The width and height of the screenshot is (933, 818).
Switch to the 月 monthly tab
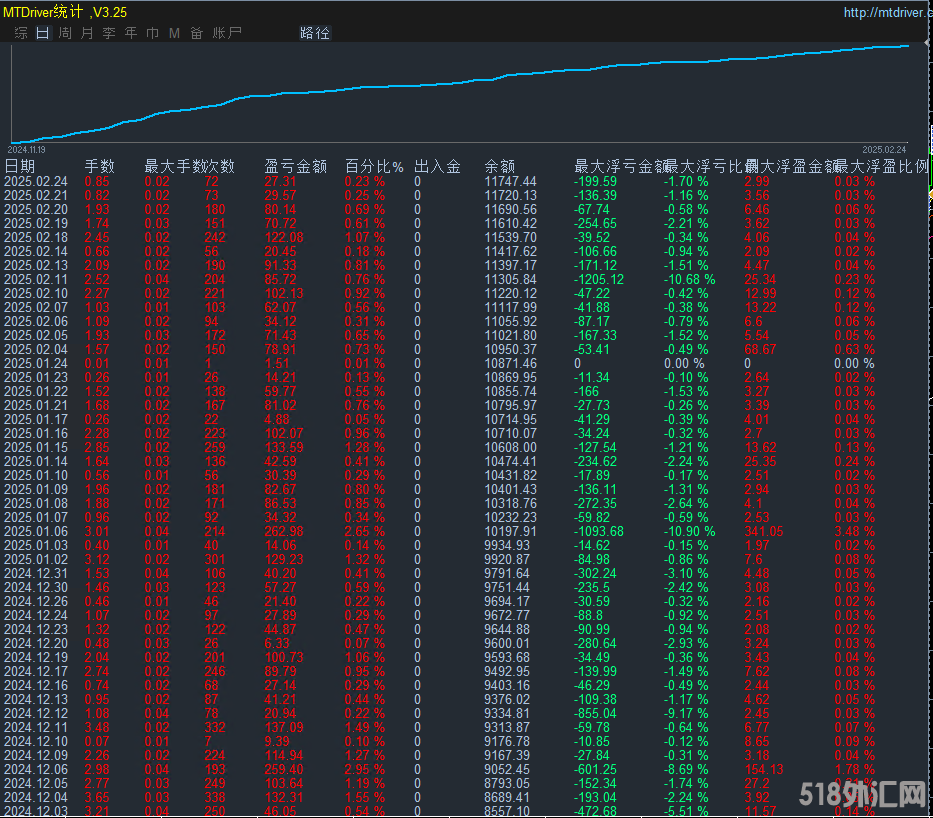(87, 33)
